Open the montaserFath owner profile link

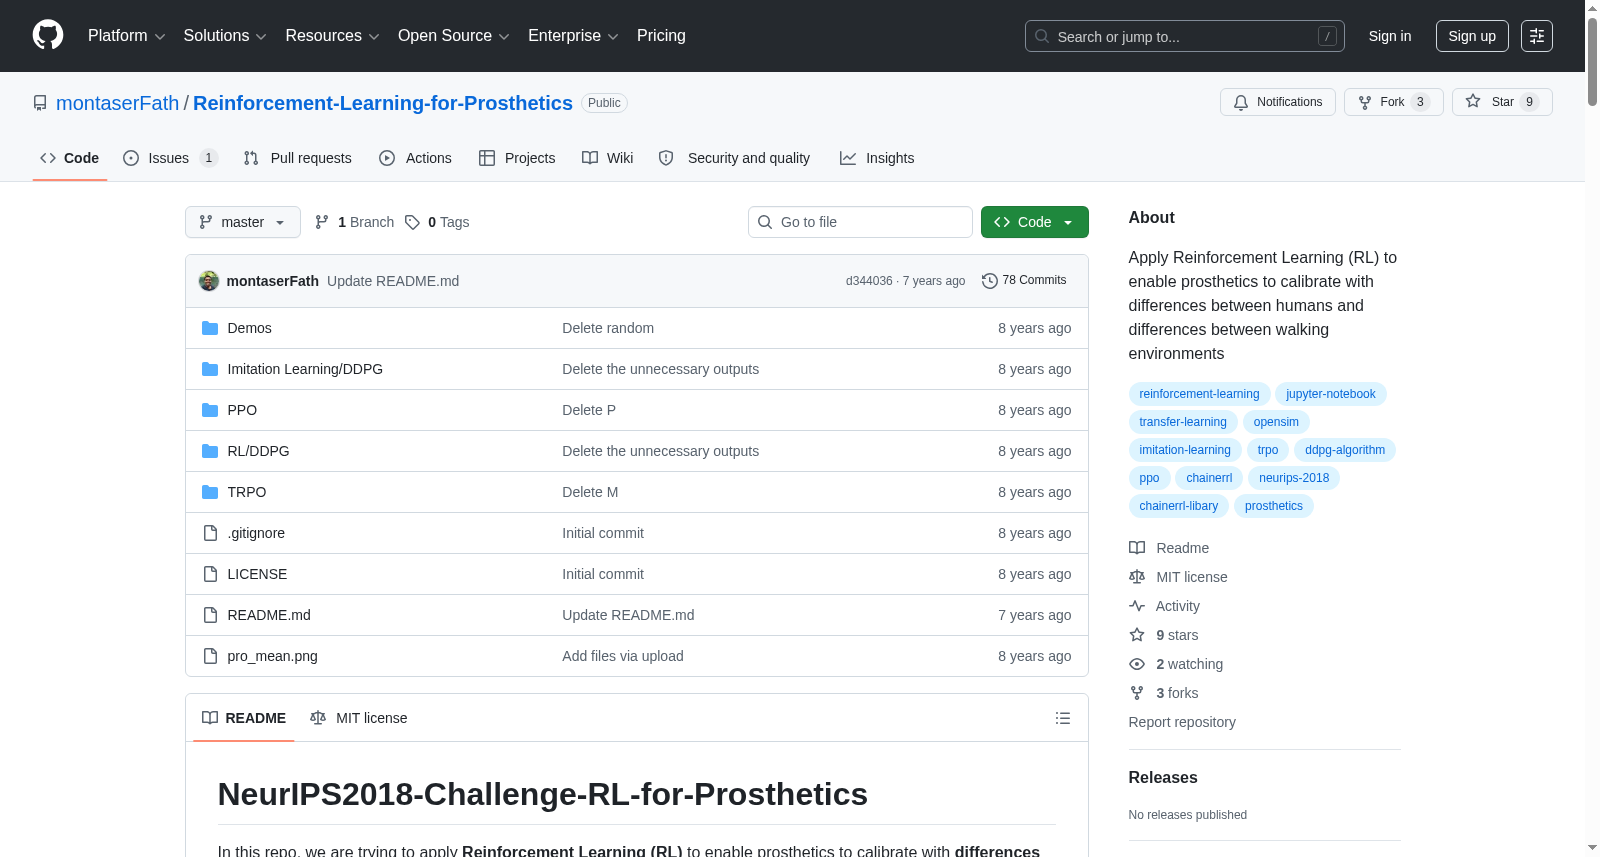(117, 103)
